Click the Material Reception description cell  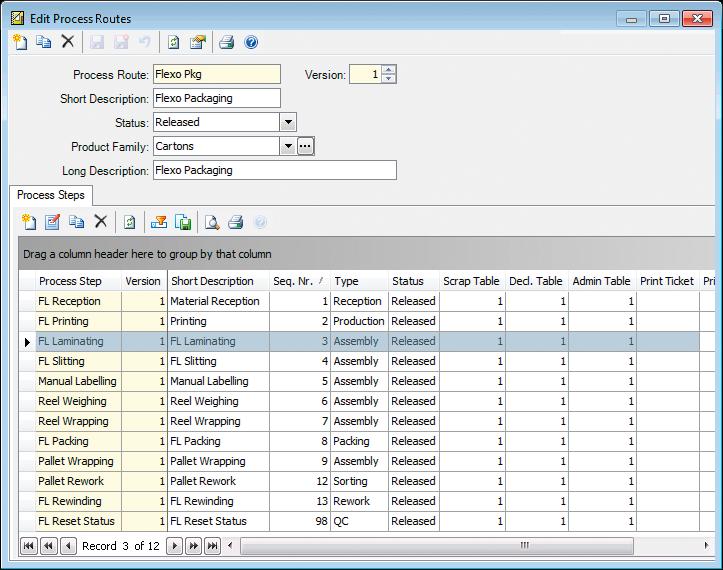[219, 301]
